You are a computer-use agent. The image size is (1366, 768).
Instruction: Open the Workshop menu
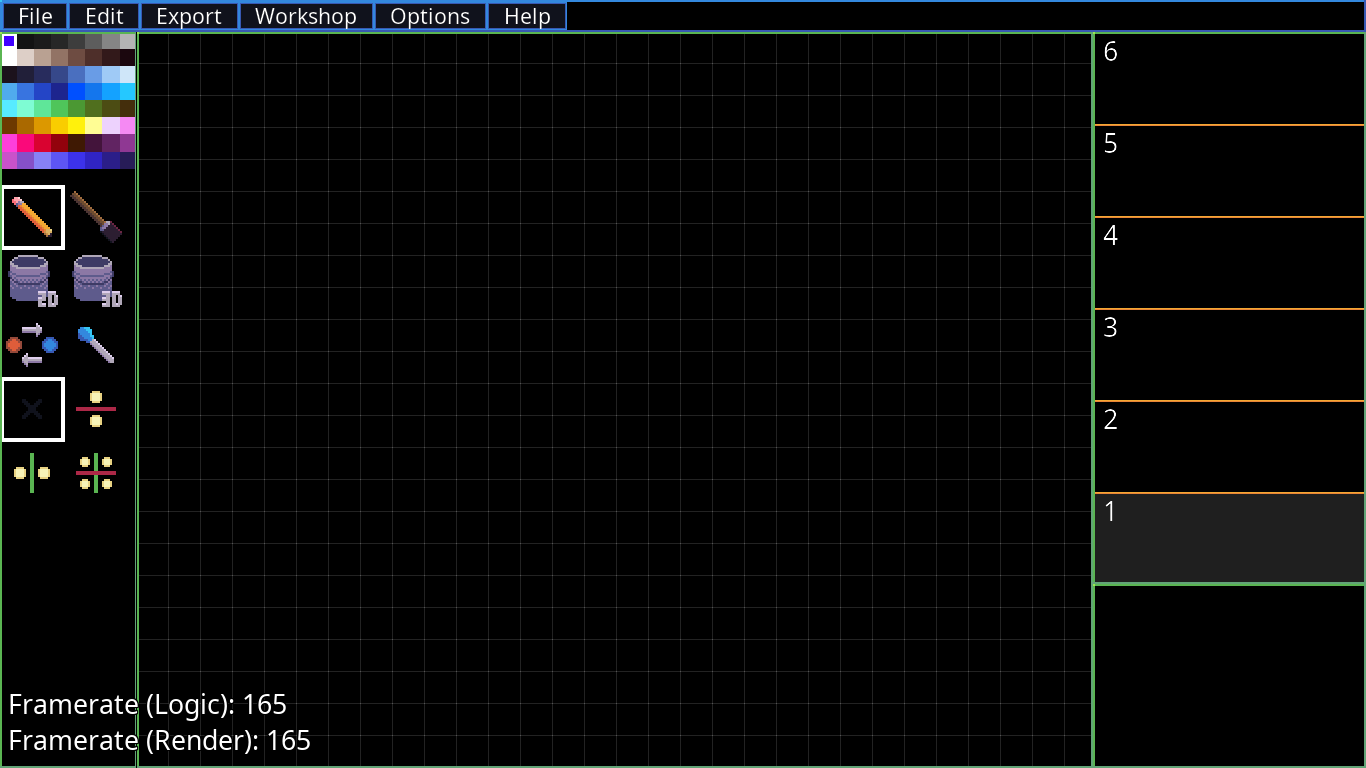click(x=306, y=16)
